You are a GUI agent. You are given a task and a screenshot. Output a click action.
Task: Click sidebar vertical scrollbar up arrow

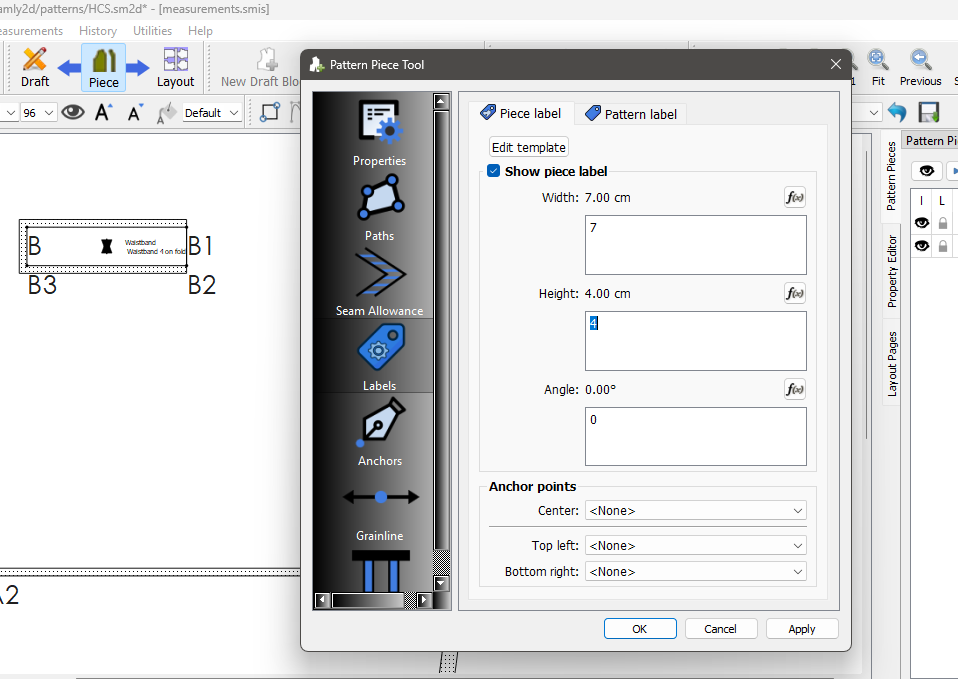(x=441, y=101)
